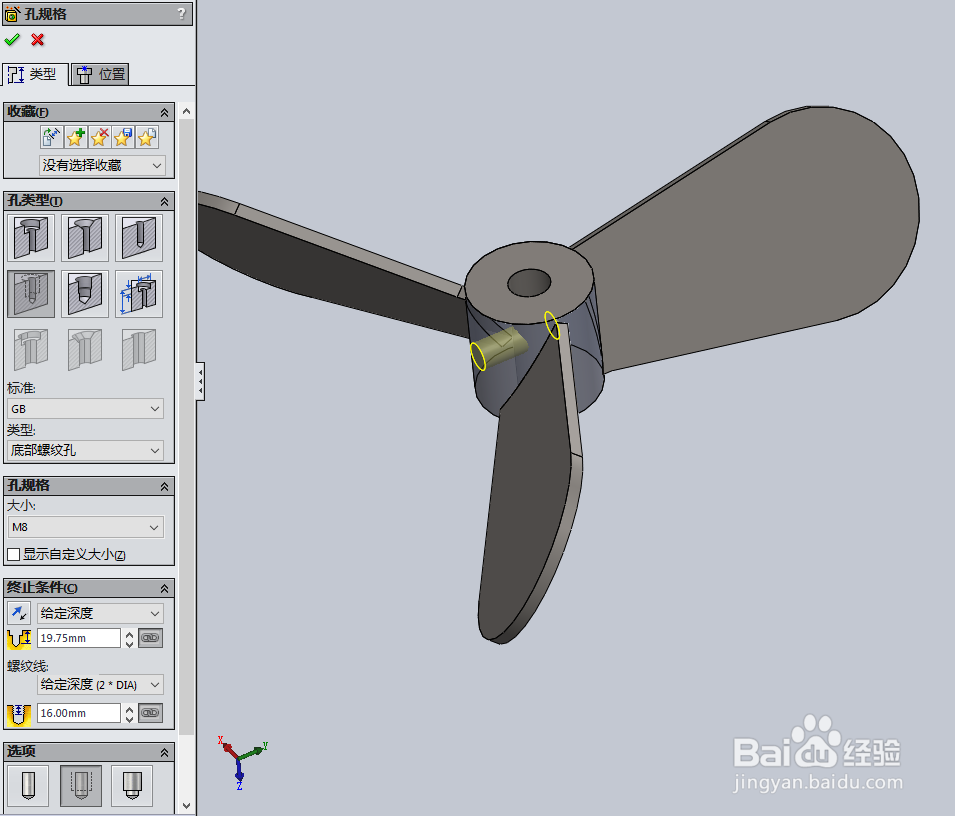955x816 pixels.
Task: Select the countersink hole type
Action: point(85,237)
